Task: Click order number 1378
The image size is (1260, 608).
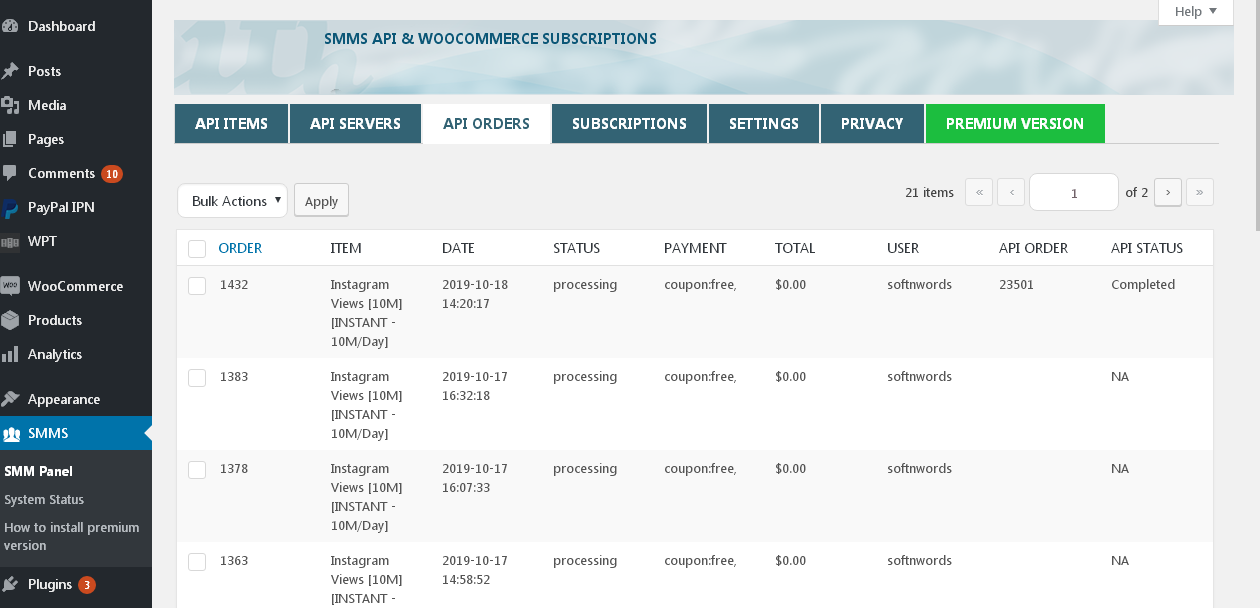Action: click(x=234, y=469)
